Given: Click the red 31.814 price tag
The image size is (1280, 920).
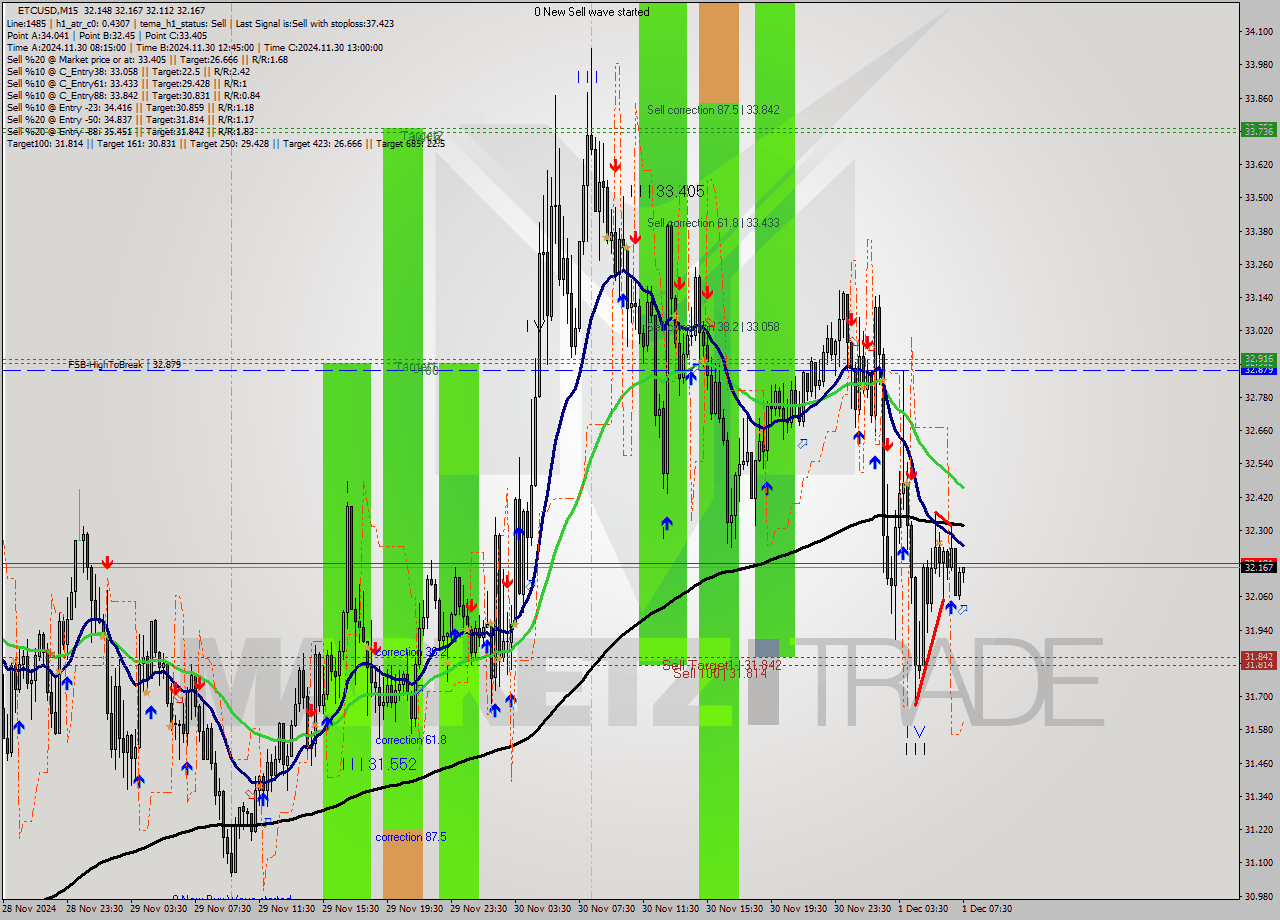Looking at the screenshot, I should [x=1258, y=665].
